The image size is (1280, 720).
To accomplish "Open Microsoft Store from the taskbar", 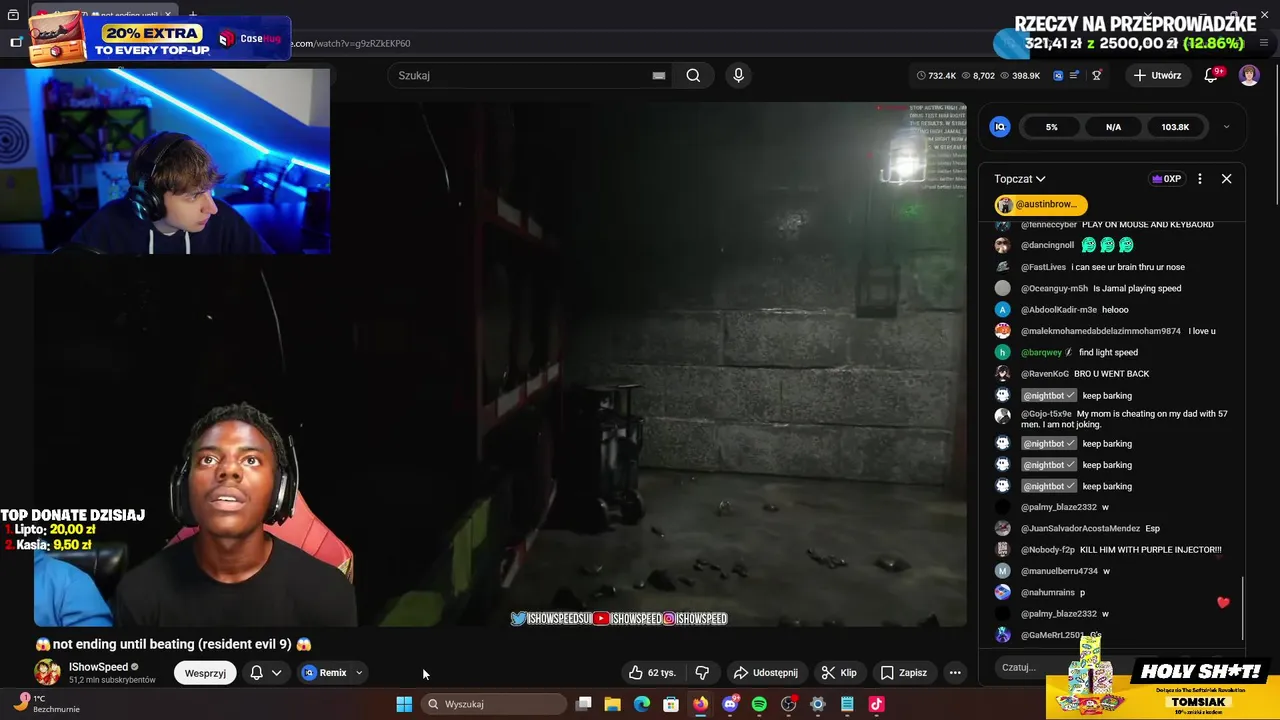I will (671, 704).
